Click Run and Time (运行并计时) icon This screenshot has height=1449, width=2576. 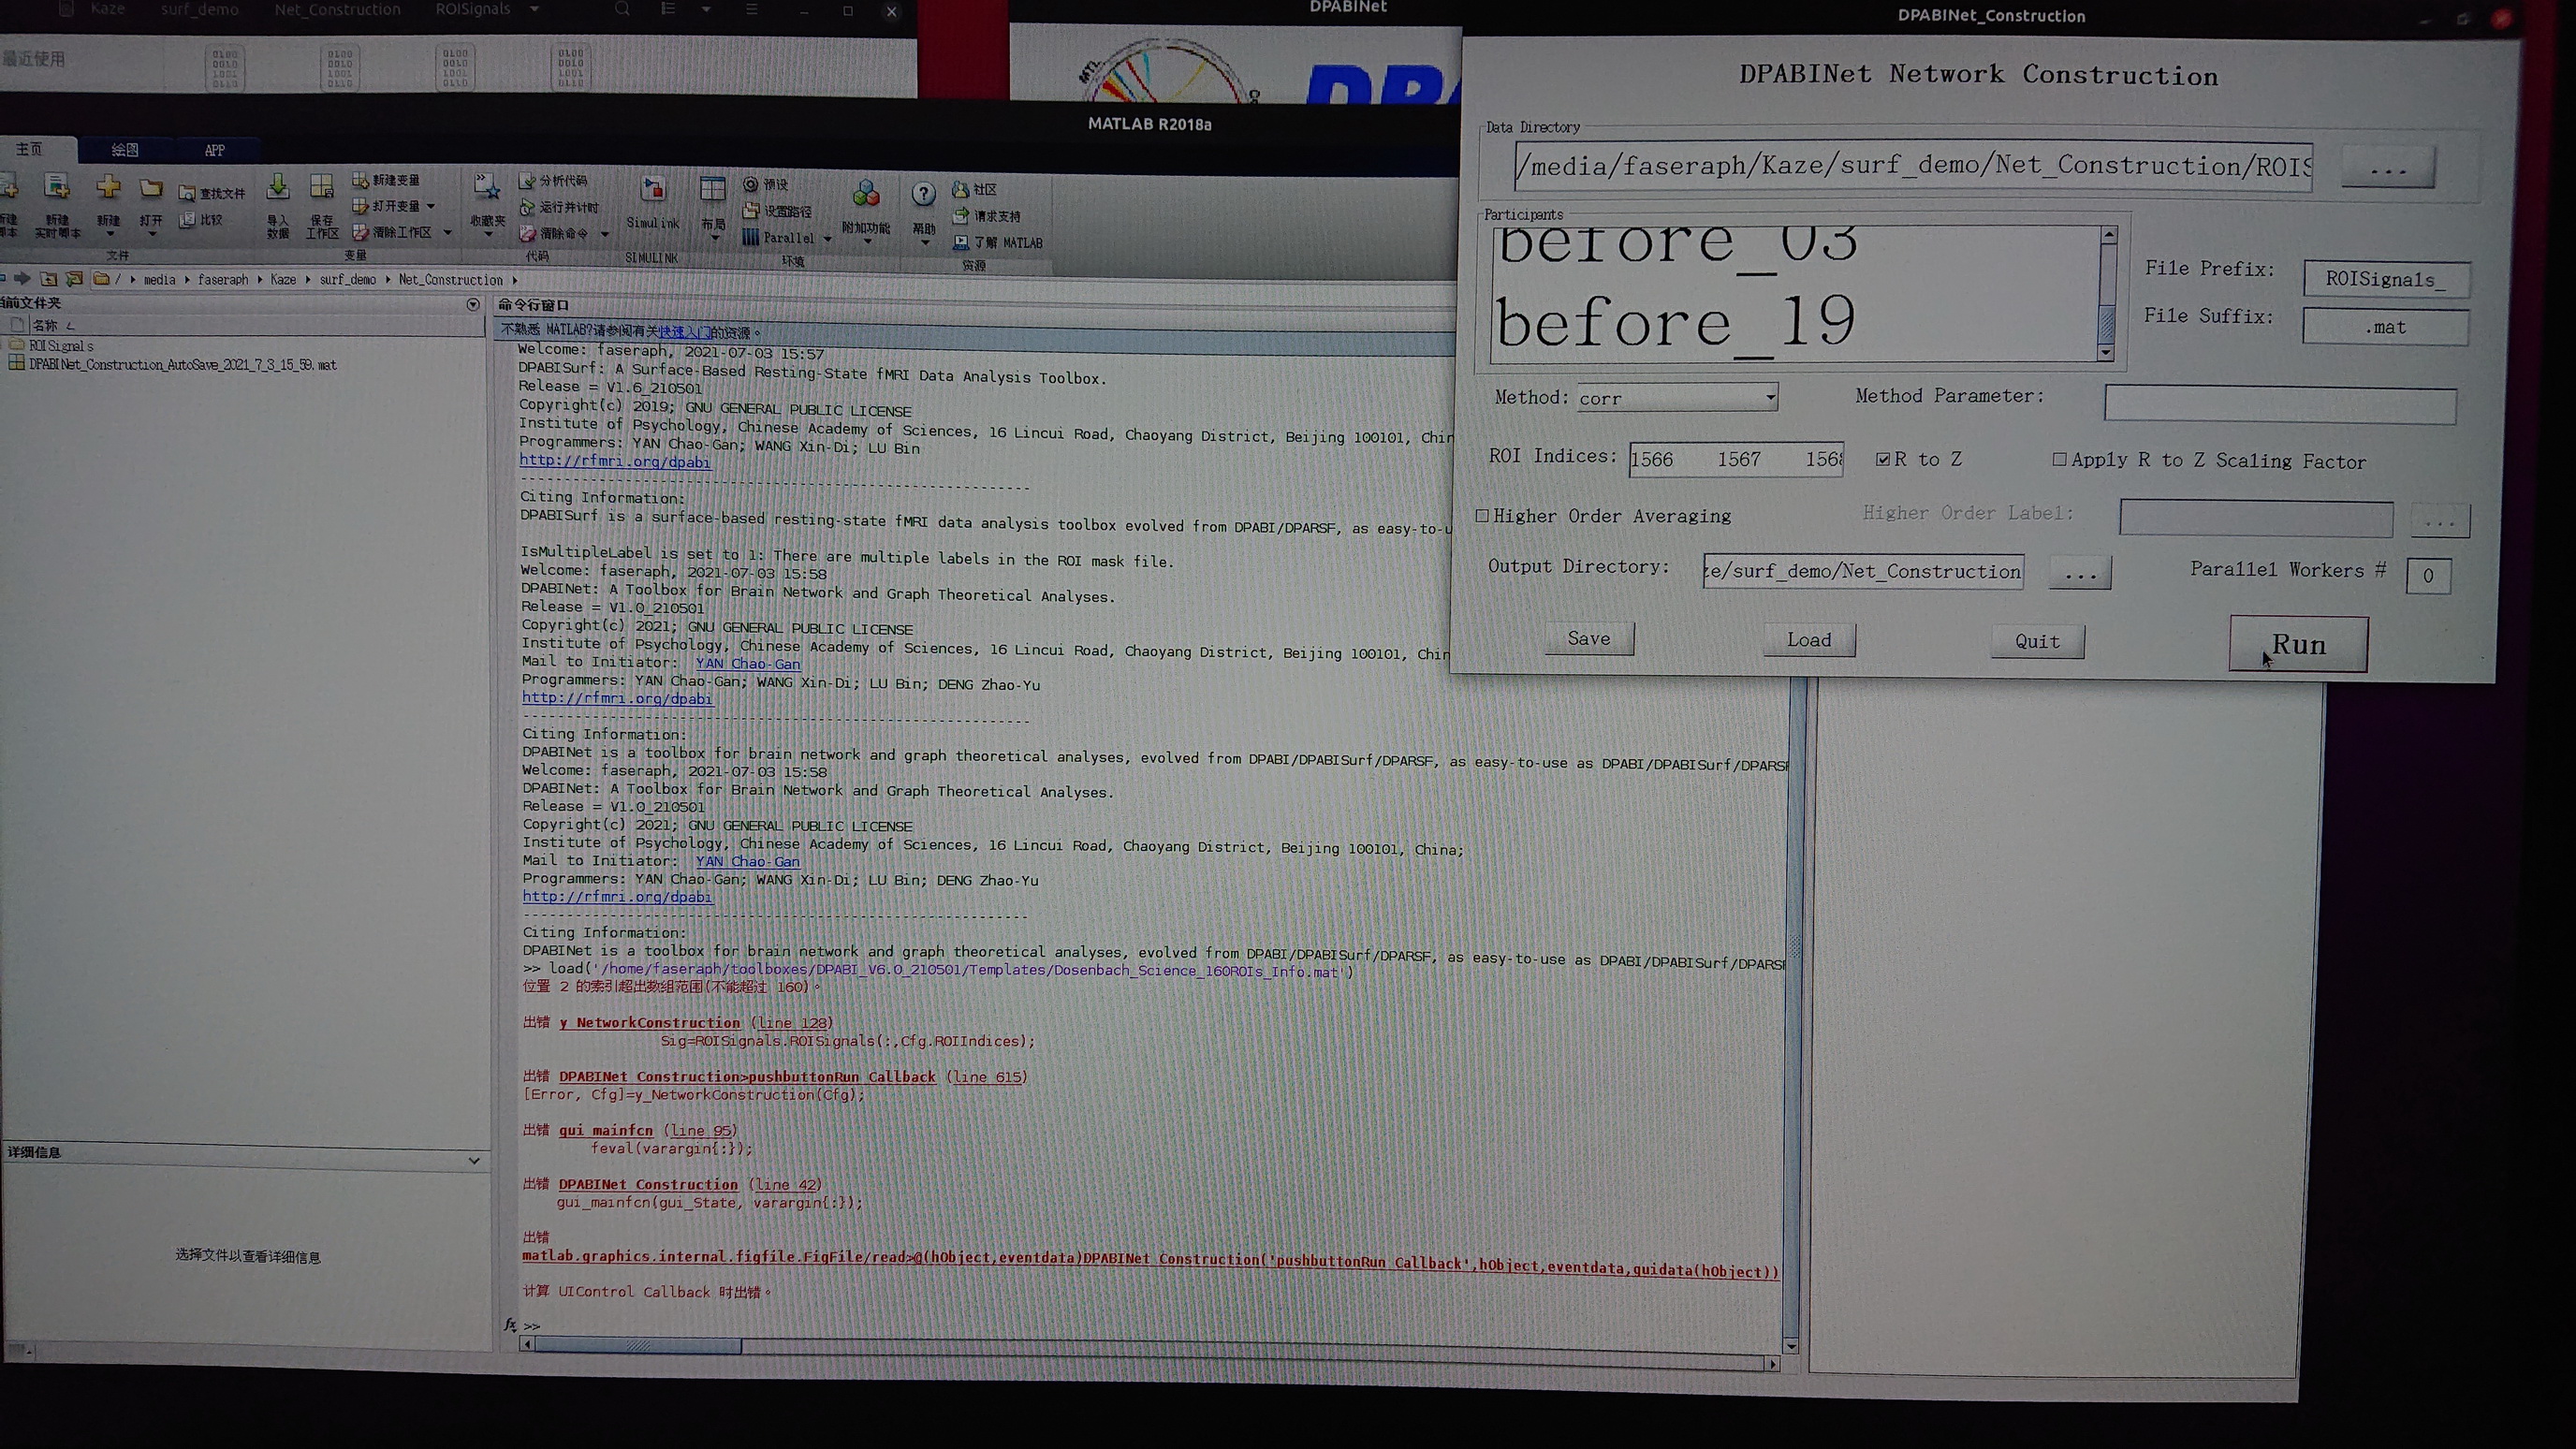click(527, 207)
